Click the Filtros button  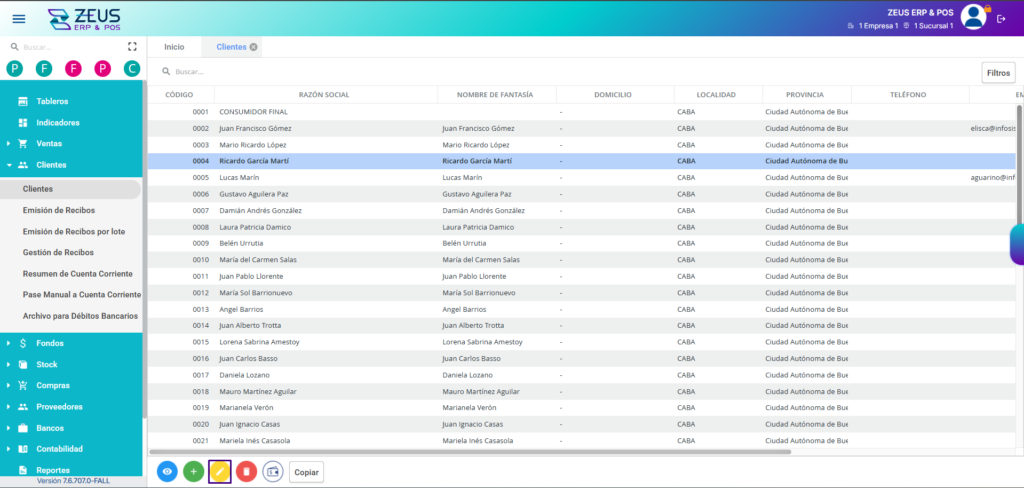(x=998, y=72)
